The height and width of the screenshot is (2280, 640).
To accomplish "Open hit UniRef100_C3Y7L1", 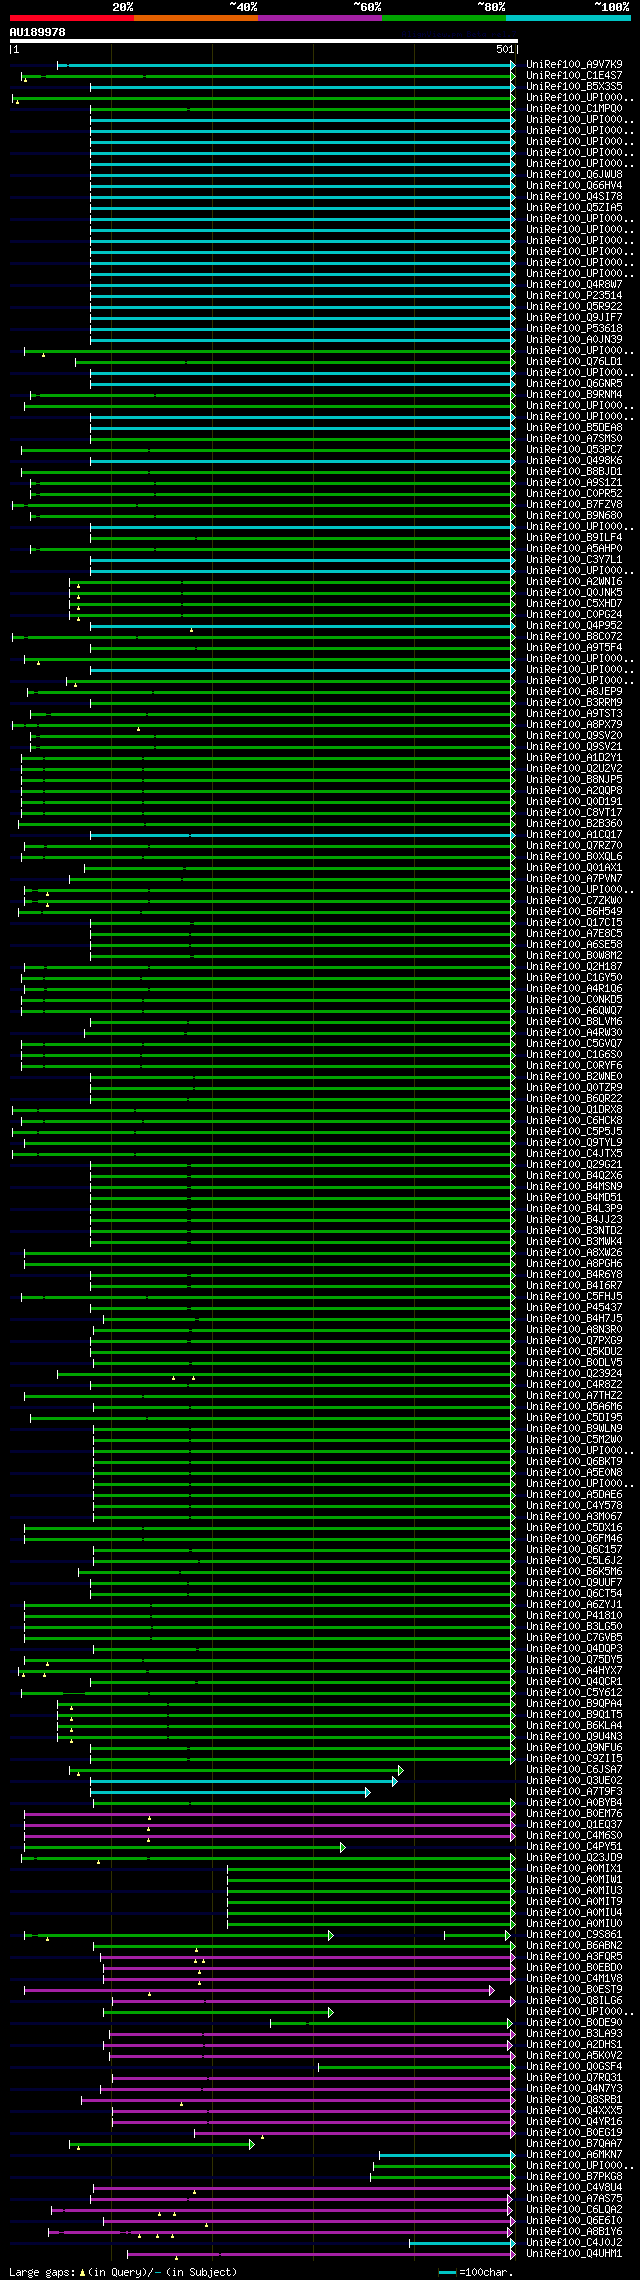I will point(574,560).
